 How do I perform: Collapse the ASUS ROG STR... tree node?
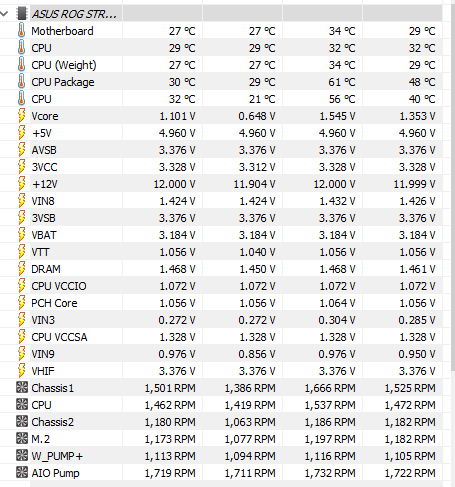click(4, 14)
